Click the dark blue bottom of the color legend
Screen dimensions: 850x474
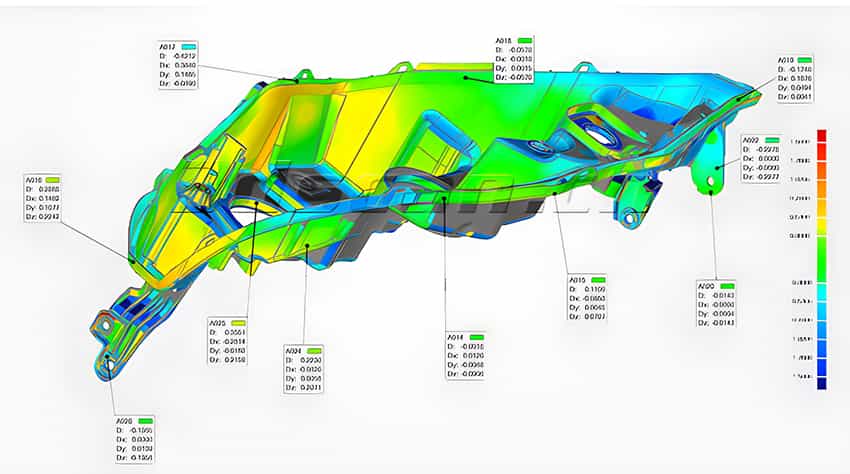click(x=821, y=380)
